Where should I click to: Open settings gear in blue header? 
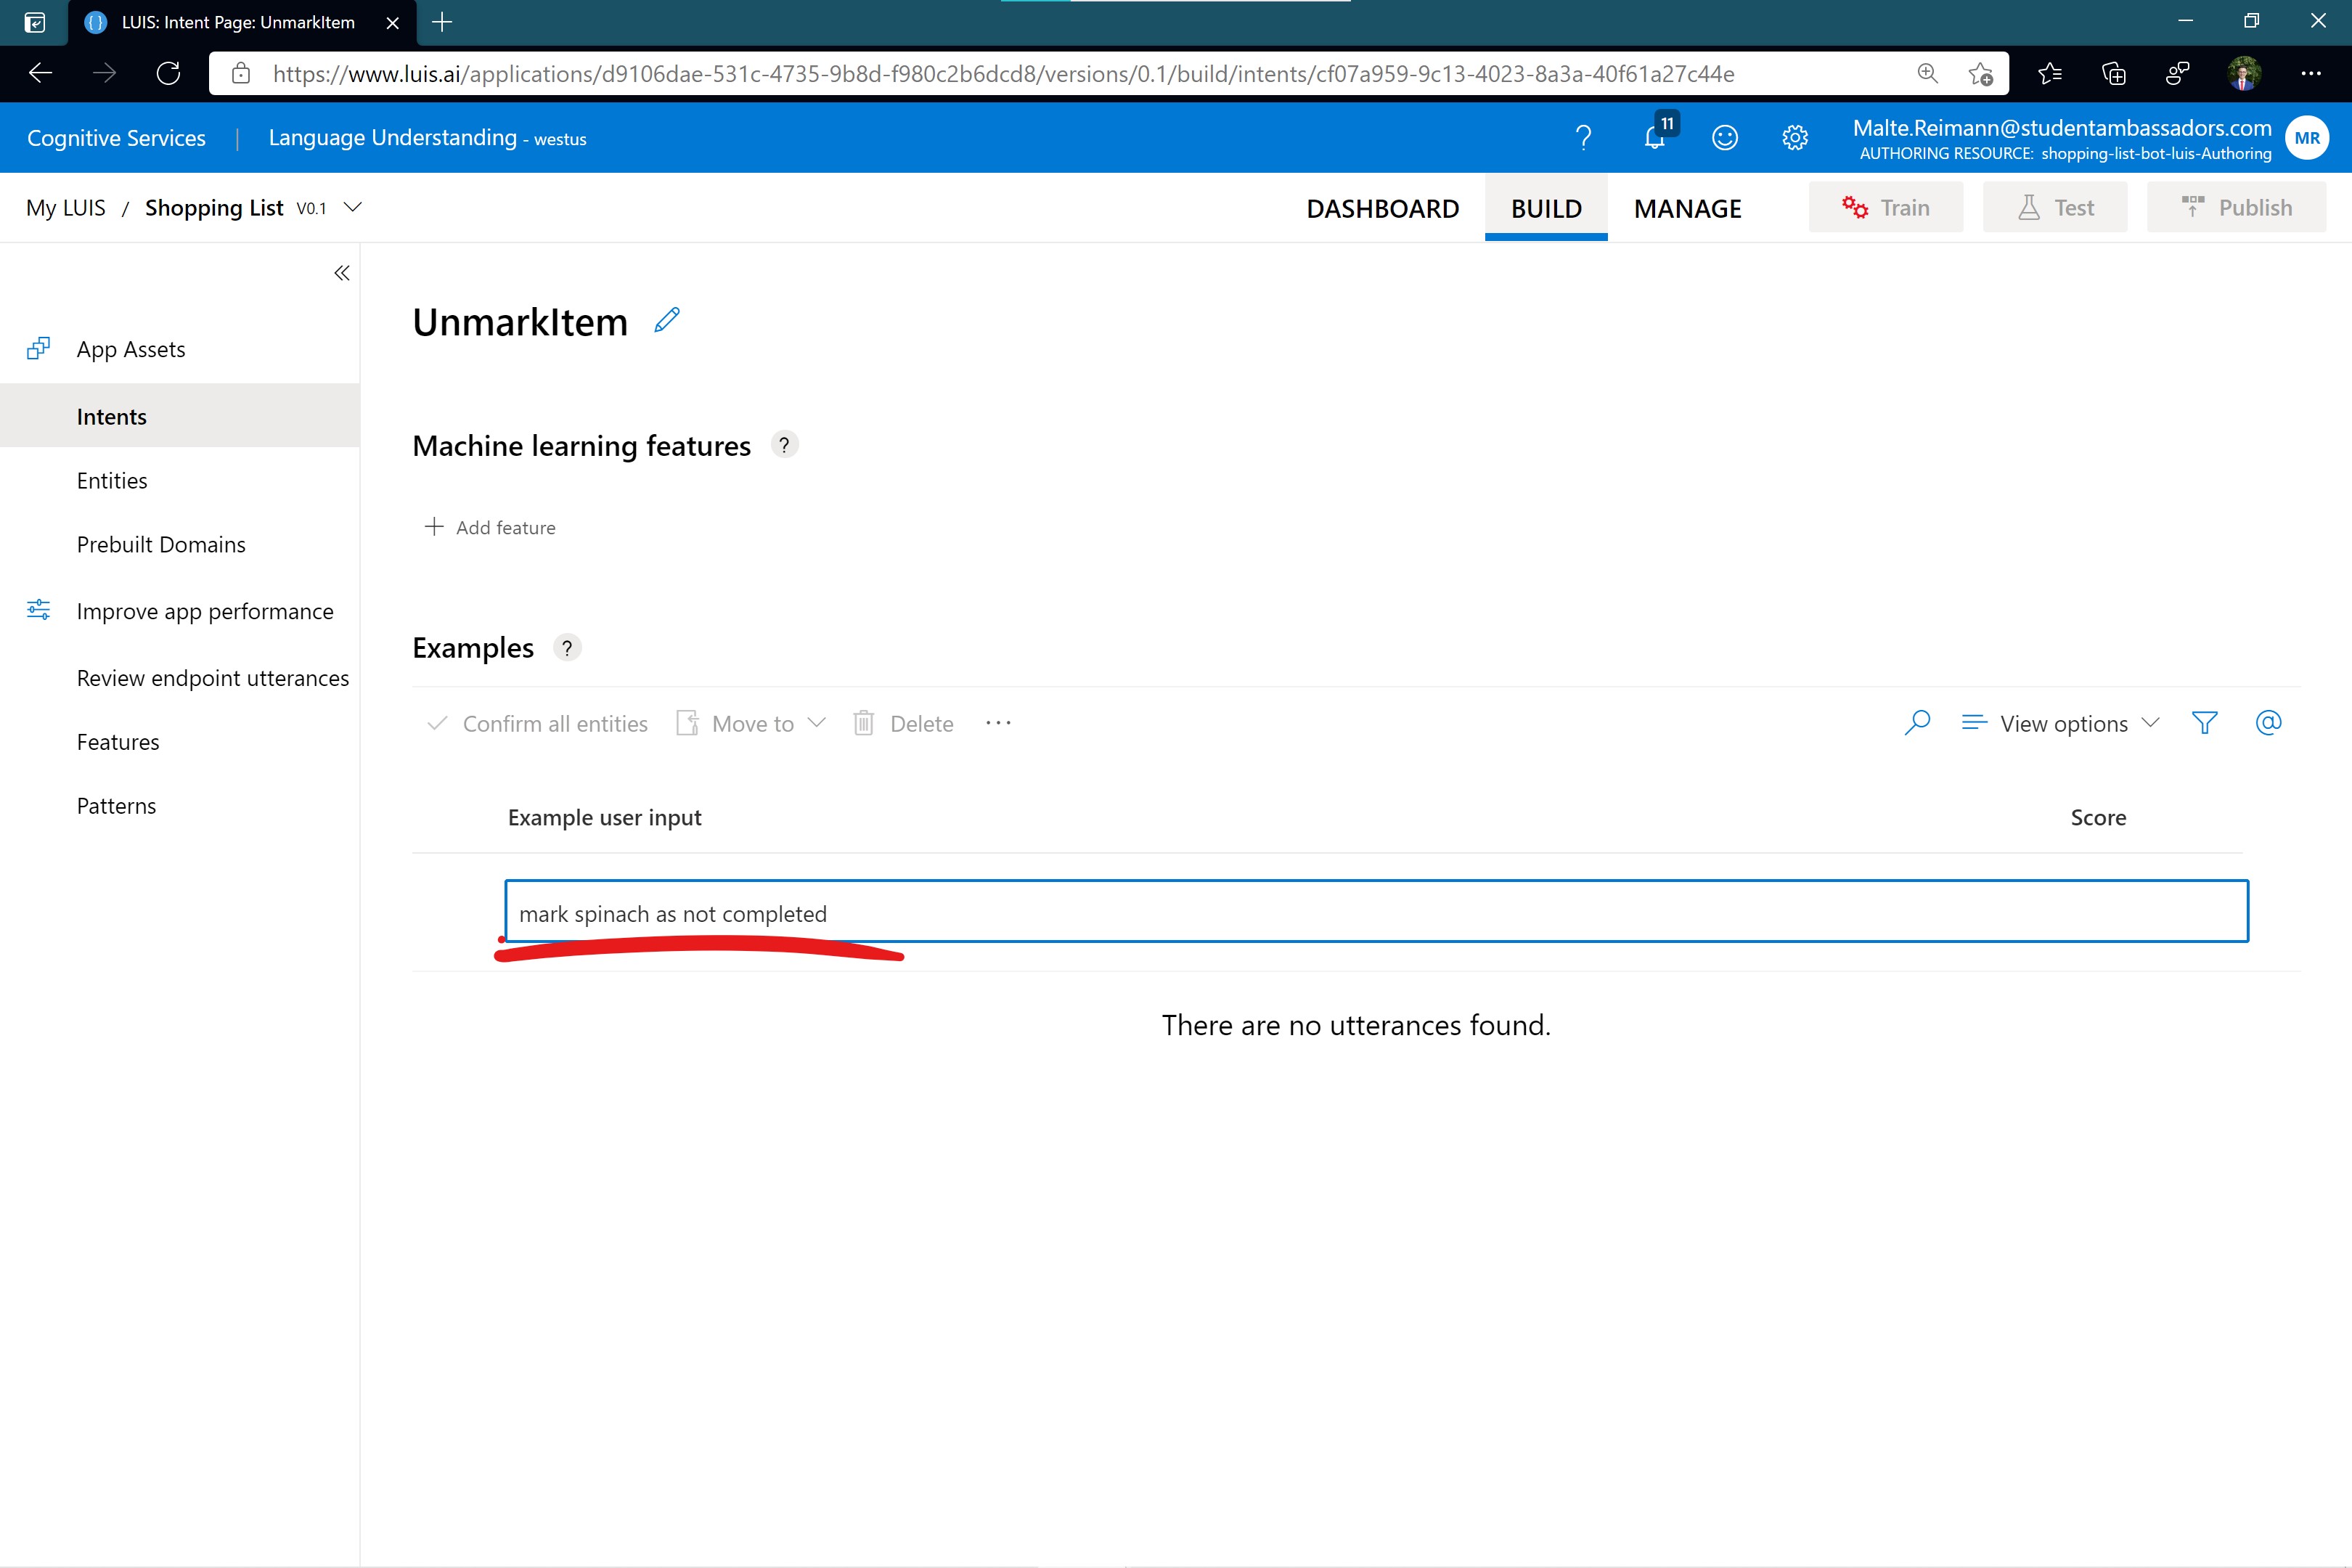(1795, 138)
